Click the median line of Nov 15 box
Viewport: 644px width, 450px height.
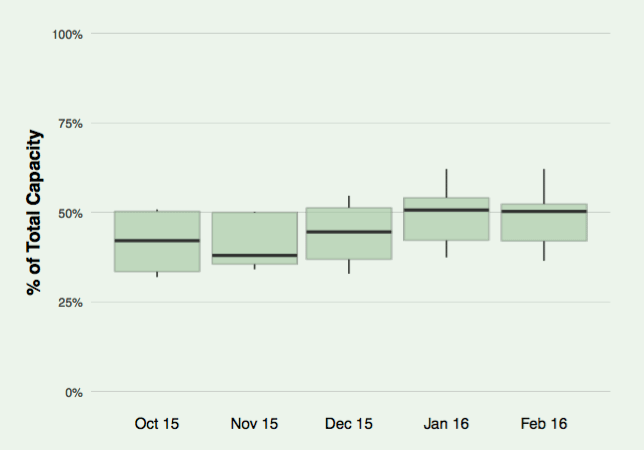[255, 255]
